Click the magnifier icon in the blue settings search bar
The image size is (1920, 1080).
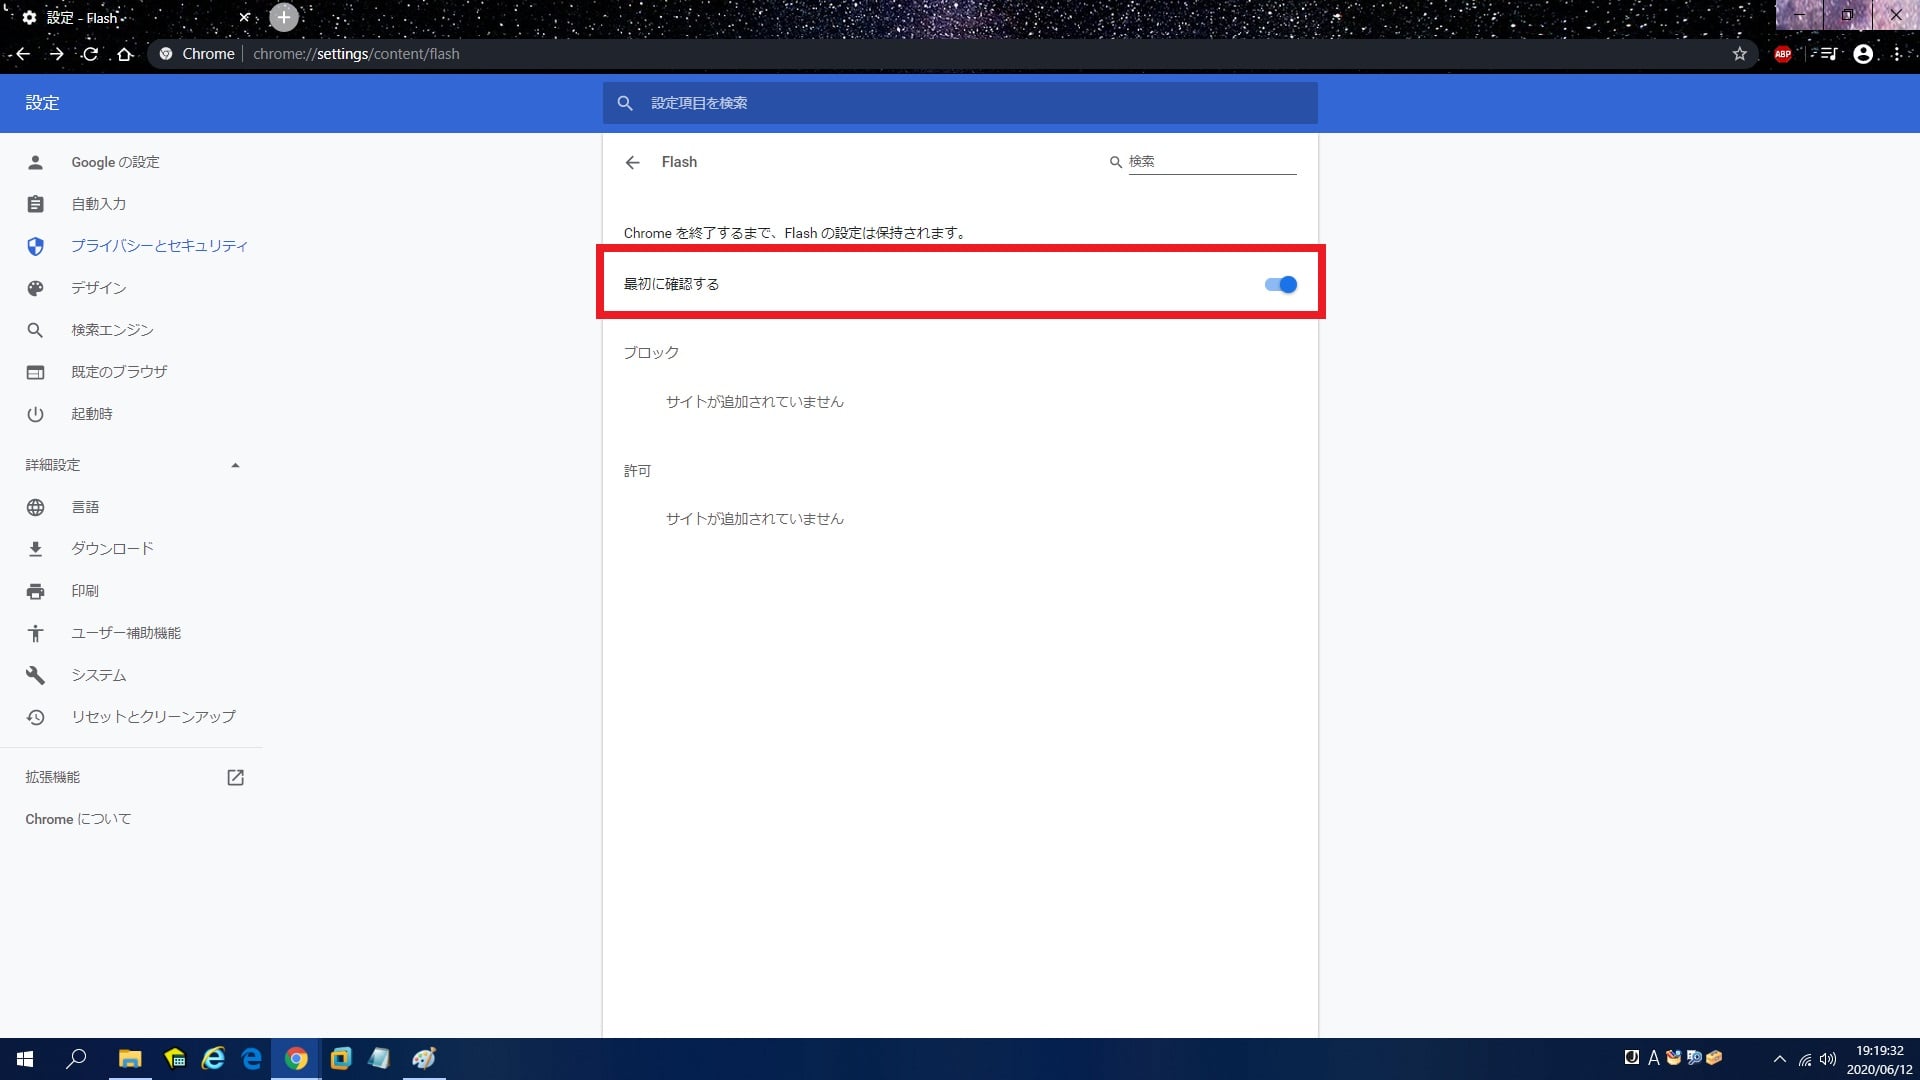click(x=625, y=103)
